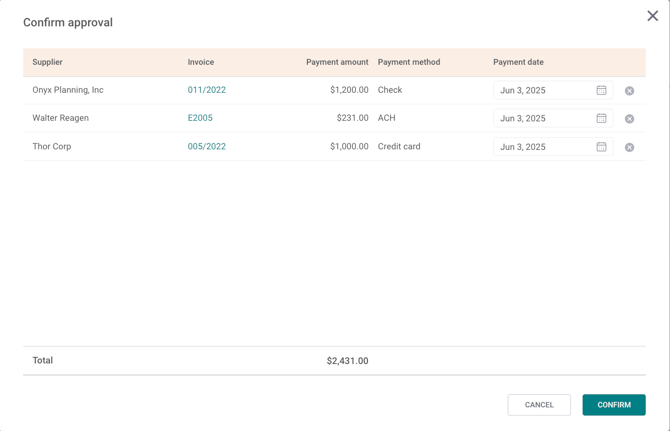Image resolution: width=670 pixels, height=431 pixels.
Task: Select the Thor Corp supplier name
Action: (52, 147)
